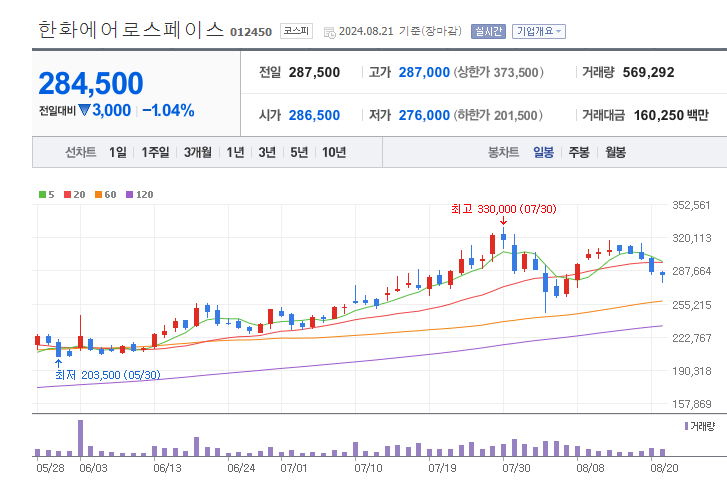Click the red 20-day moving average swatch
Image resolution: width=727 pixels, height=493 pixels.
coord(67,195)
